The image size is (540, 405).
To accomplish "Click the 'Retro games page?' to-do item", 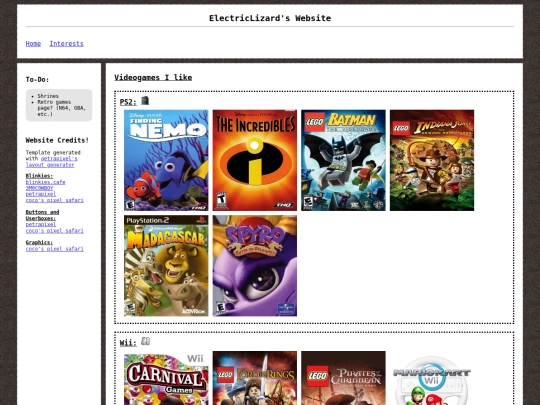I will (x=61, y=108).
